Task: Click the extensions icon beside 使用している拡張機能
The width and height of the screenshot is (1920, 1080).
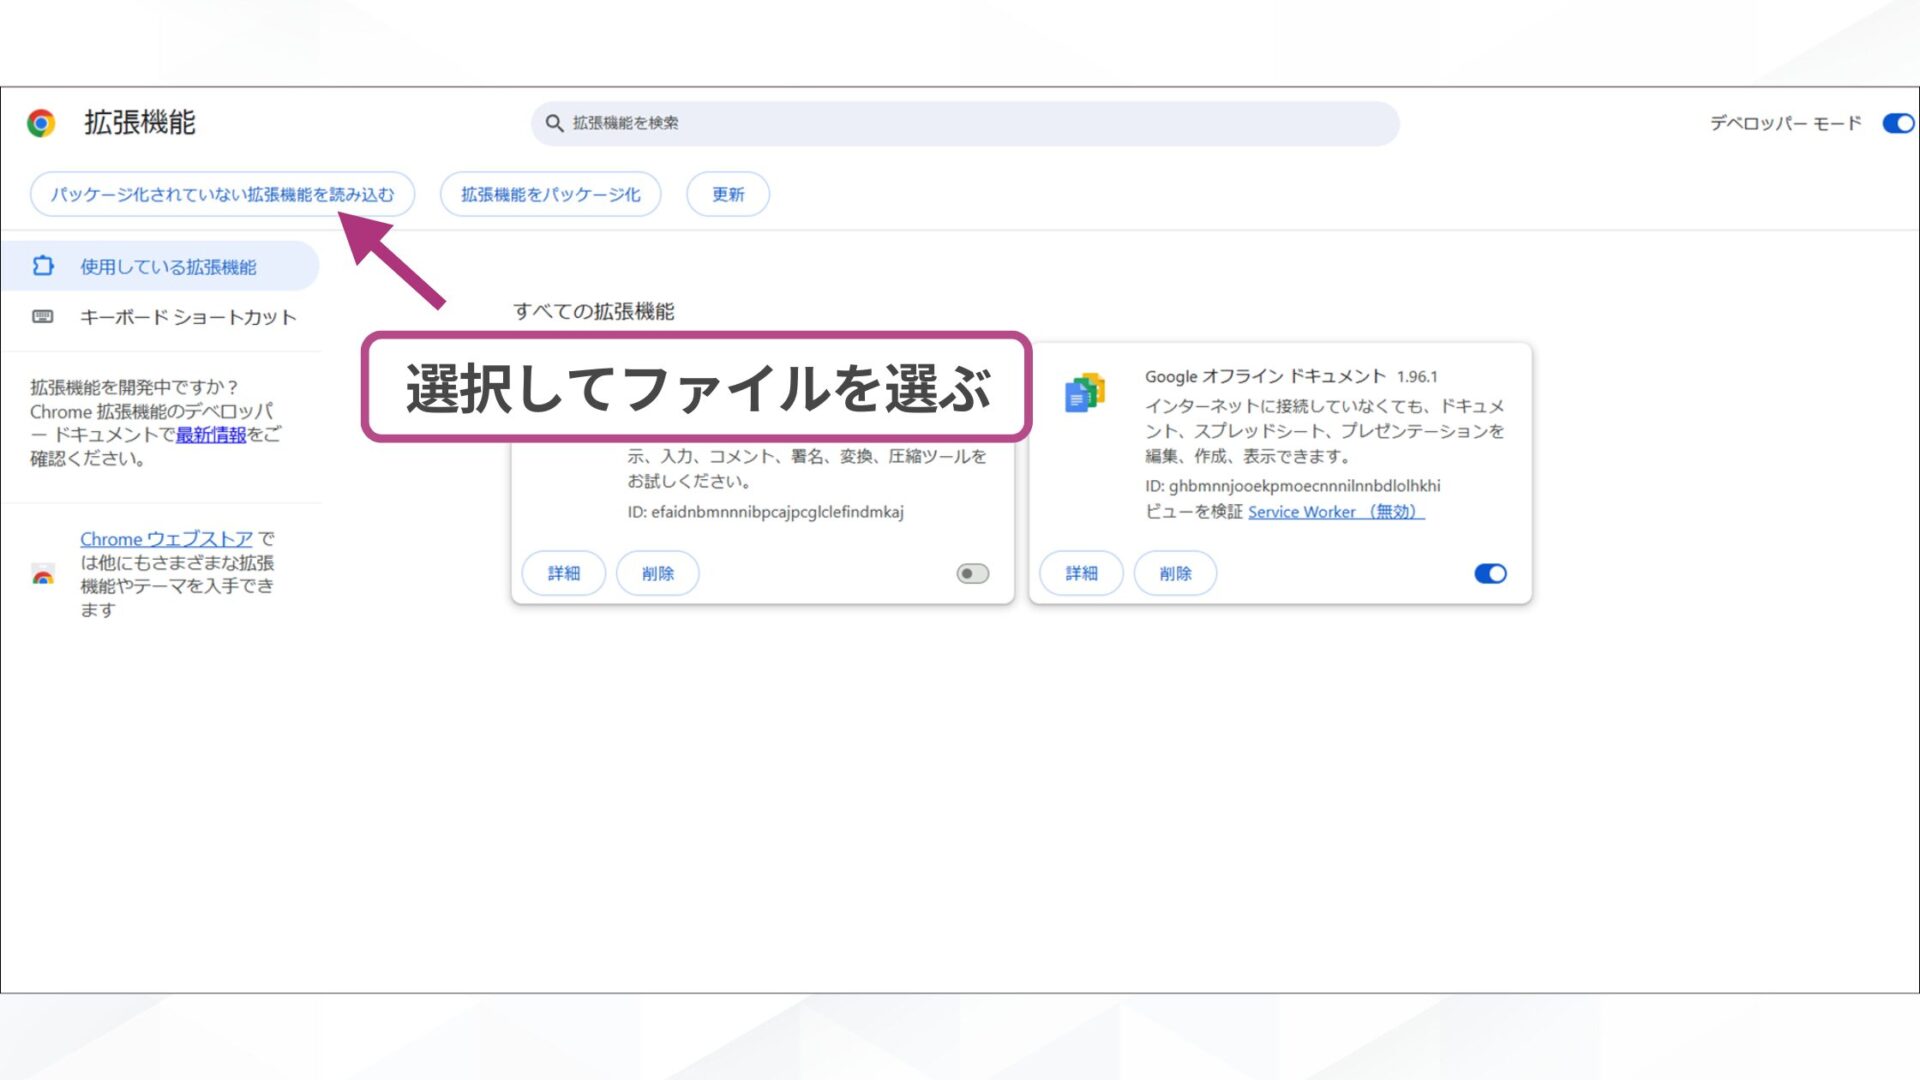Action: click(44, 265)
